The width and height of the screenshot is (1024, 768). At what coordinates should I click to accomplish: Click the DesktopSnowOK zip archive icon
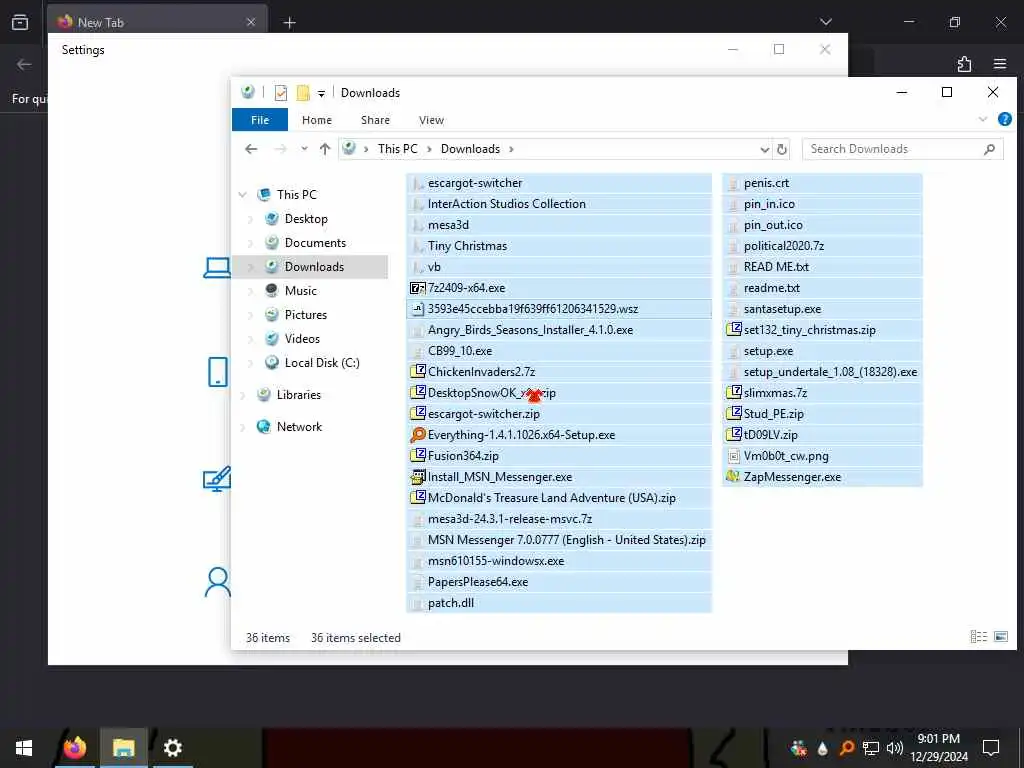(x=417, y=392)
